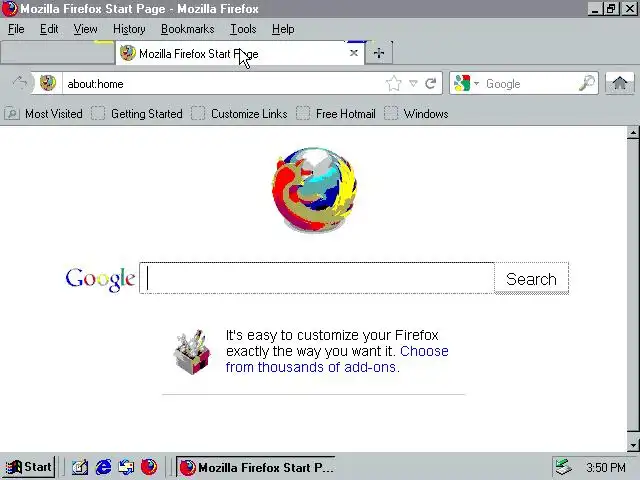The width and height of the screenshot is (640, 480).
Task: Open a new tab with the plus button
Action: [x=379, y=53]
